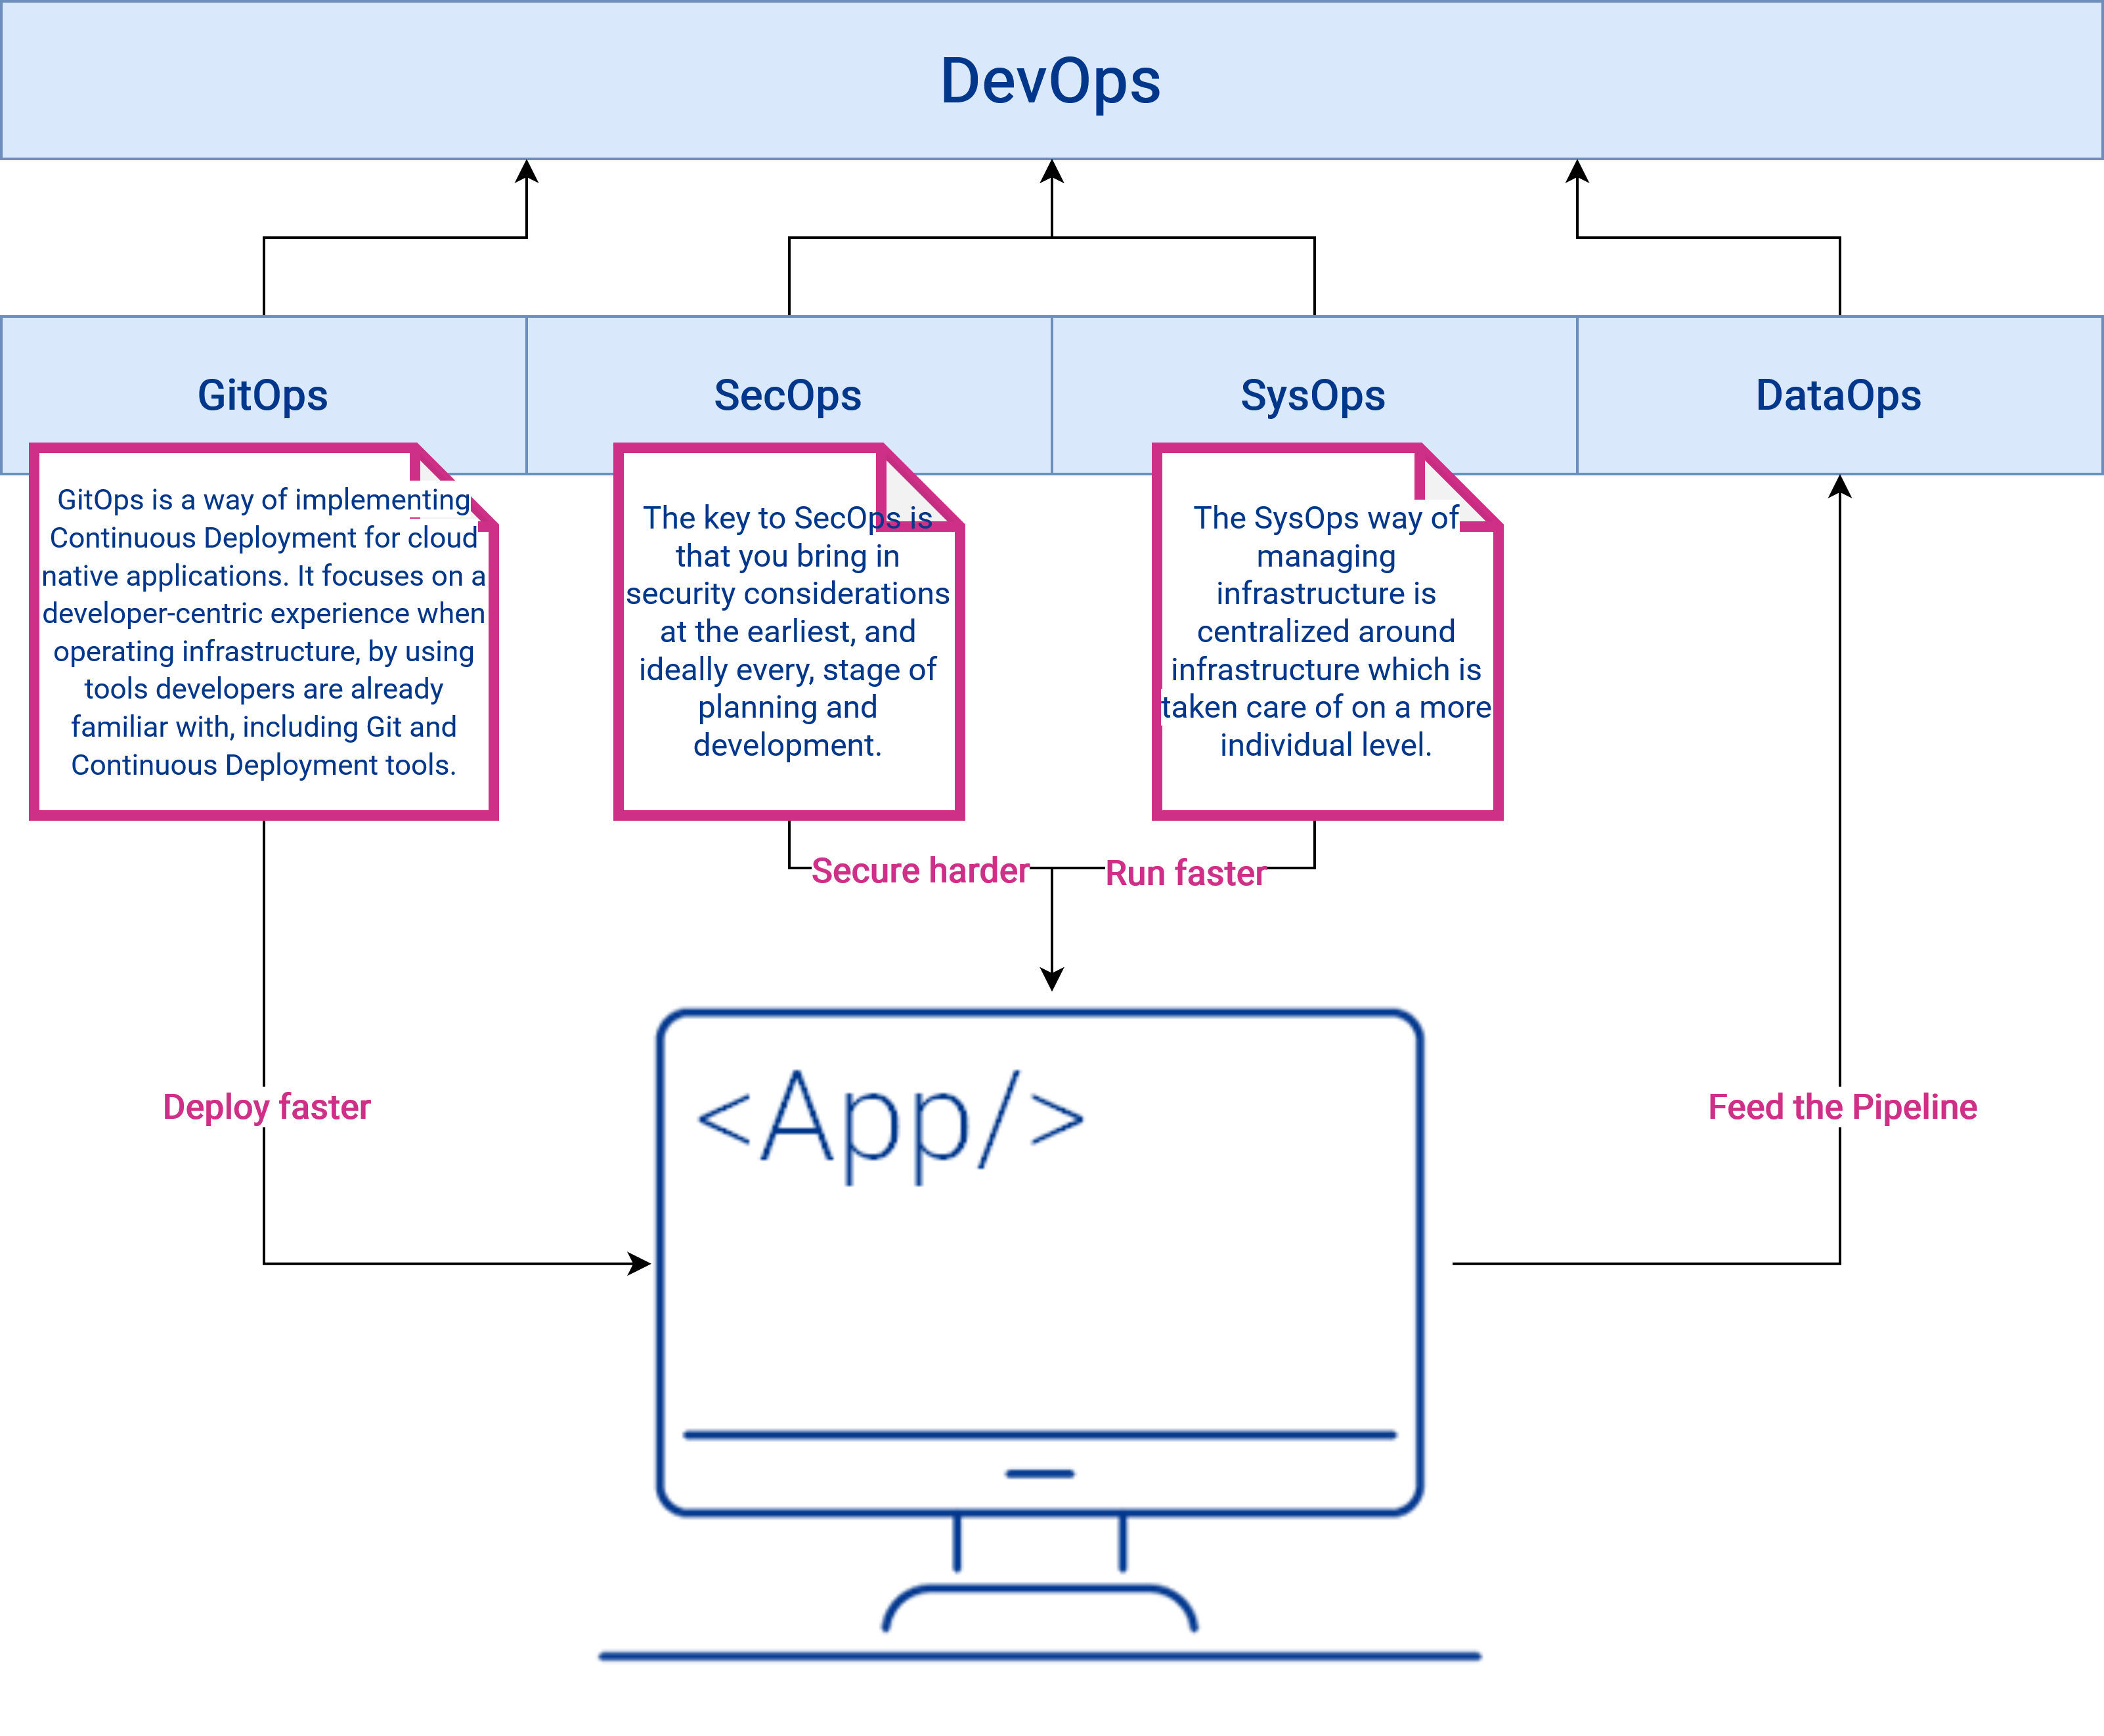Click the Deploy faster label
2104x1736 pixels.
tap(266, 1107)
